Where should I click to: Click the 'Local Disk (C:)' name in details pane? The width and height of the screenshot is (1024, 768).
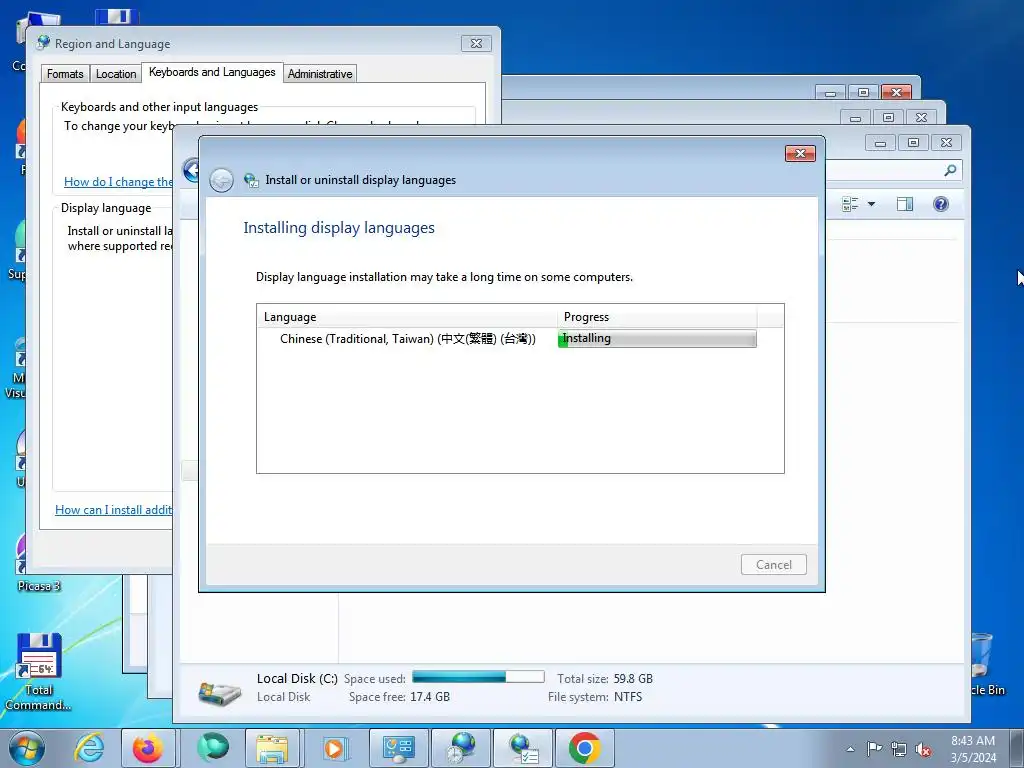(297, 679)
